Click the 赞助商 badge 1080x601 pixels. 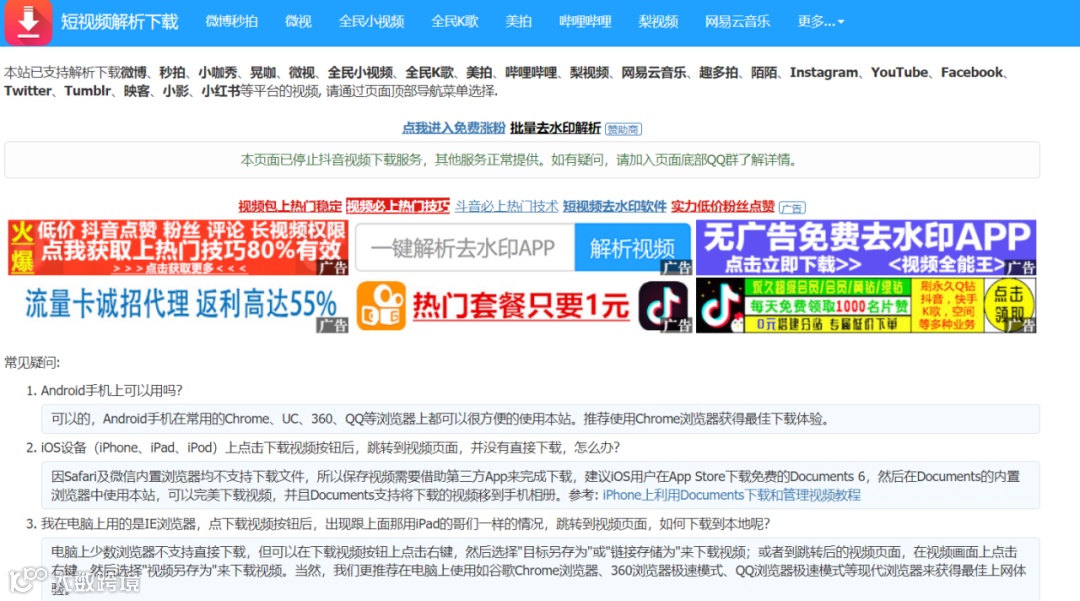[x=623, y=129]
